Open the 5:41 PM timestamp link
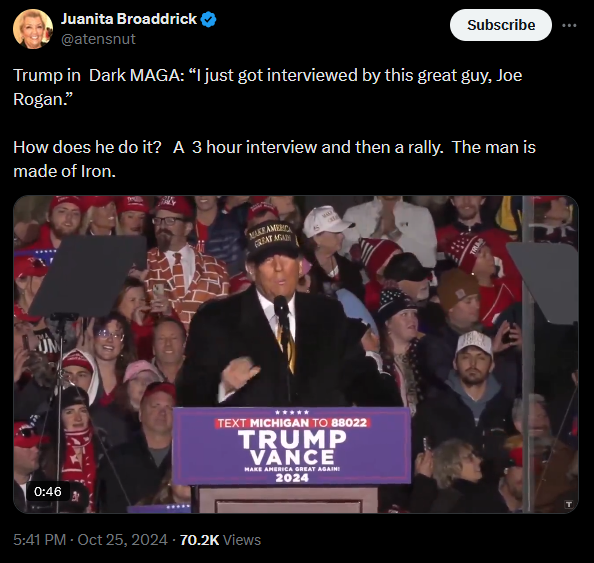Screen dimensions: 594x563 click(39, 540)
